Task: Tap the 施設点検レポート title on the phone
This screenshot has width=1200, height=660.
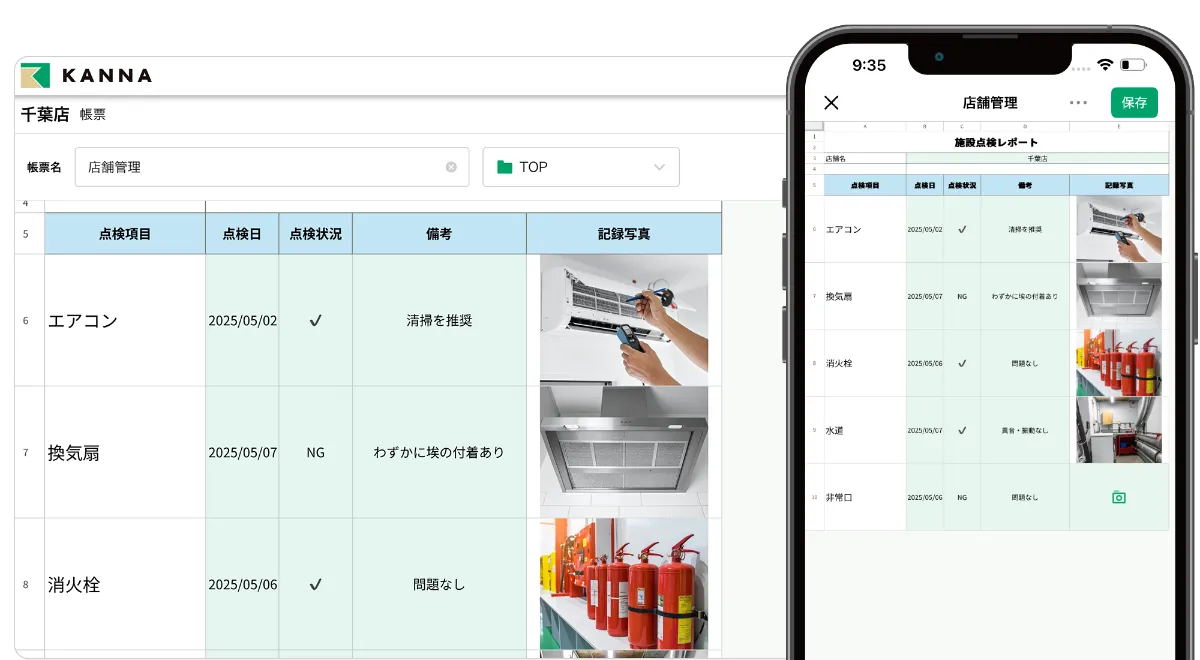Action: tap(996, 143)
